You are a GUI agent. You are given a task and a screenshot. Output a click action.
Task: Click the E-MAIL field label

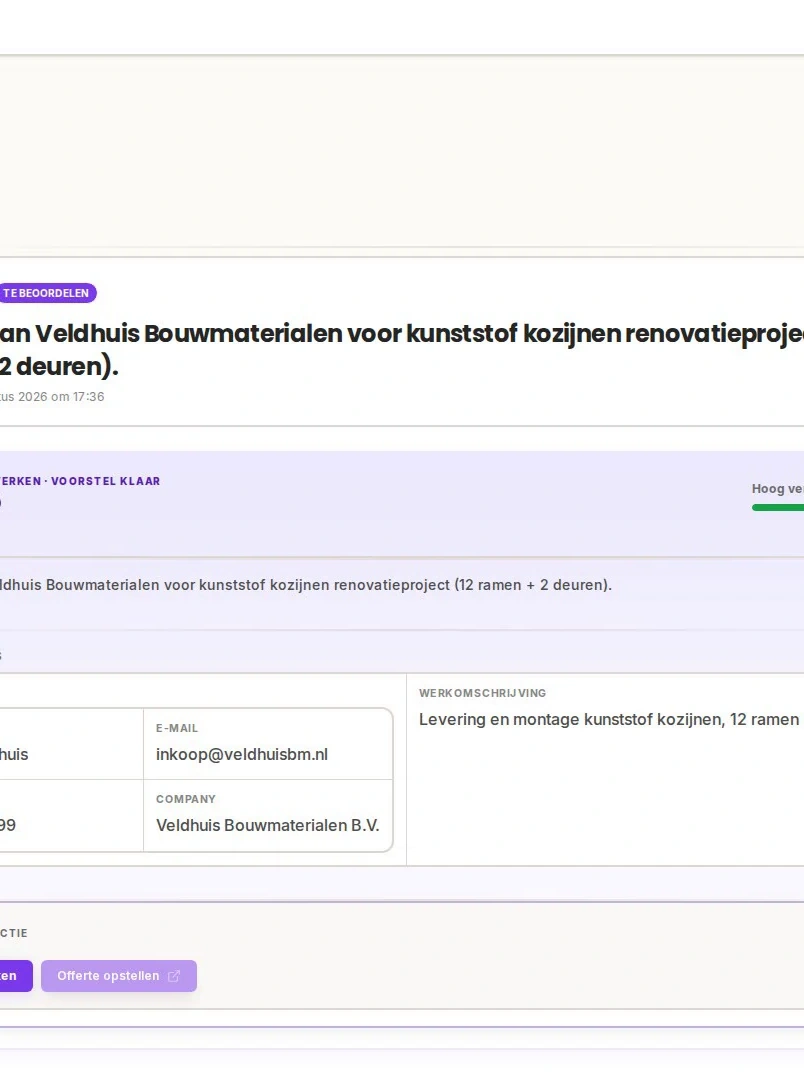point(177,728)
